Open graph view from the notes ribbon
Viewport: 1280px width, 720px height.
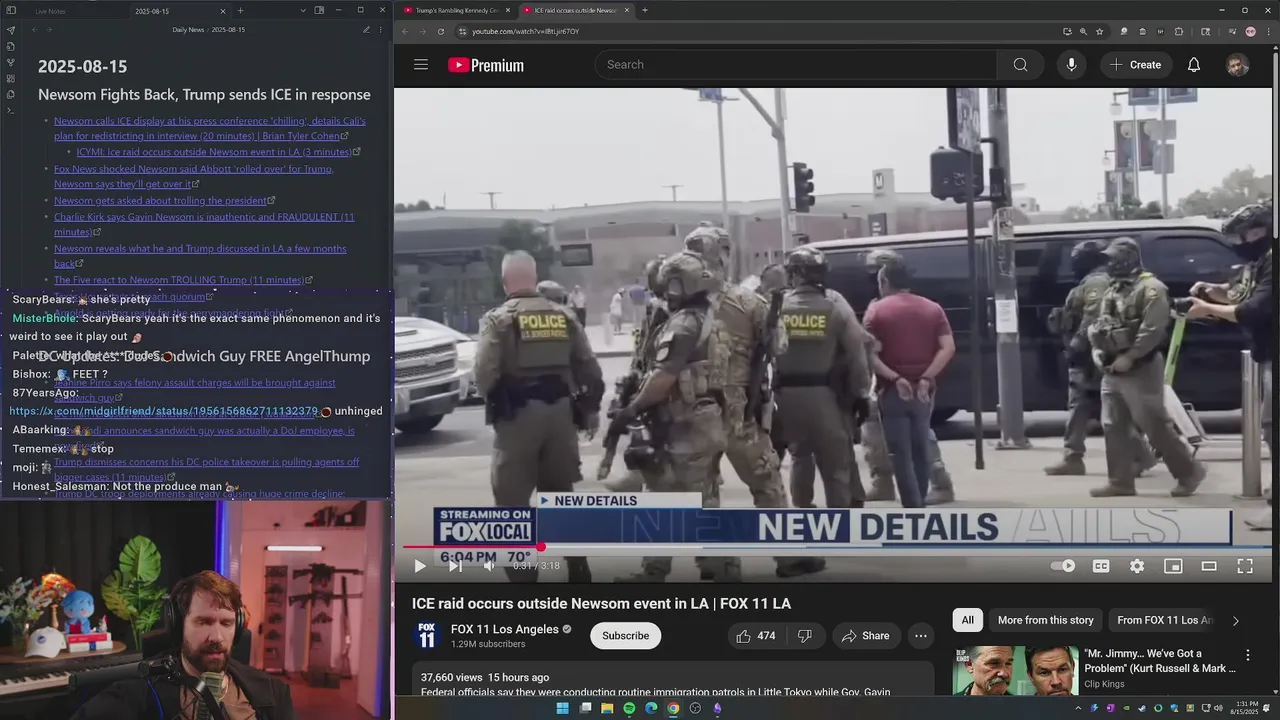pyautogui.click(x=11, y=62)
